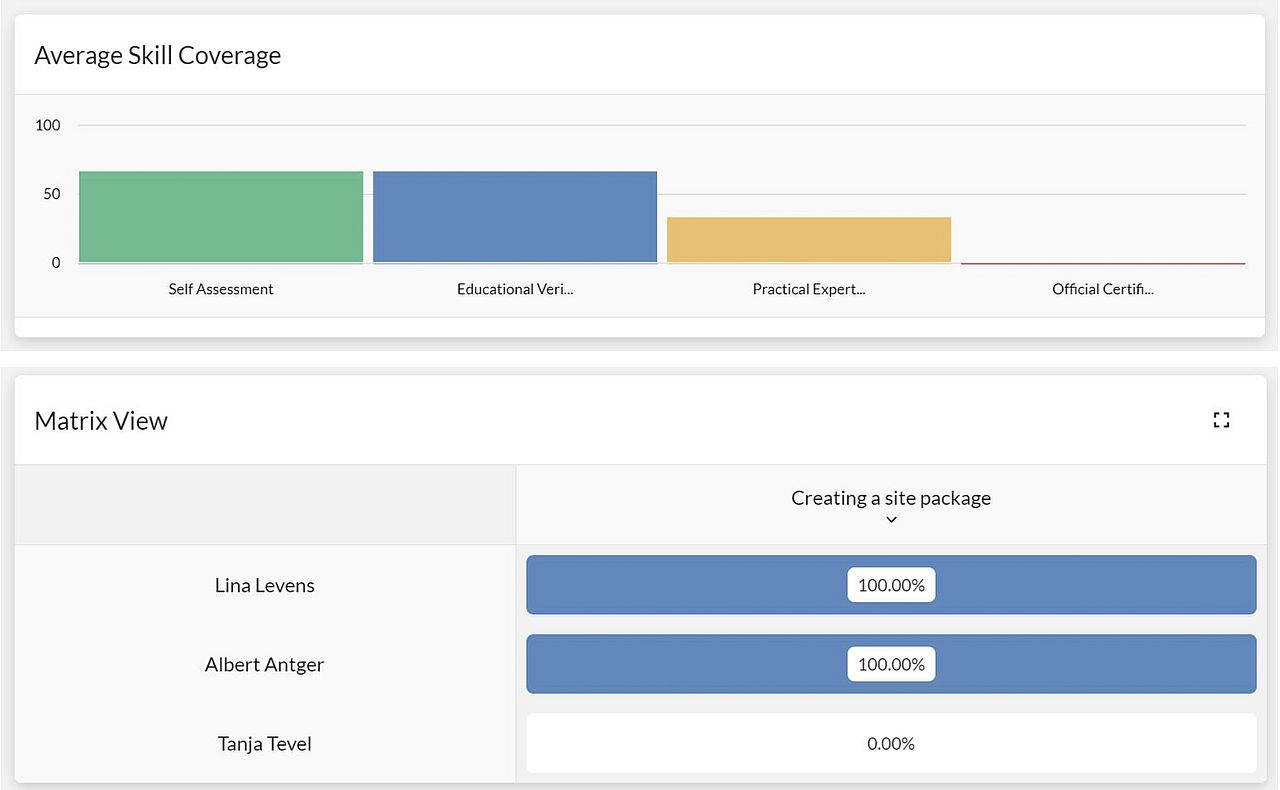Image resolution: width=1280 pixels, height=790 pixels.
Task: Open Tanja Tevel row name
Action: click(x=265, y=744)
